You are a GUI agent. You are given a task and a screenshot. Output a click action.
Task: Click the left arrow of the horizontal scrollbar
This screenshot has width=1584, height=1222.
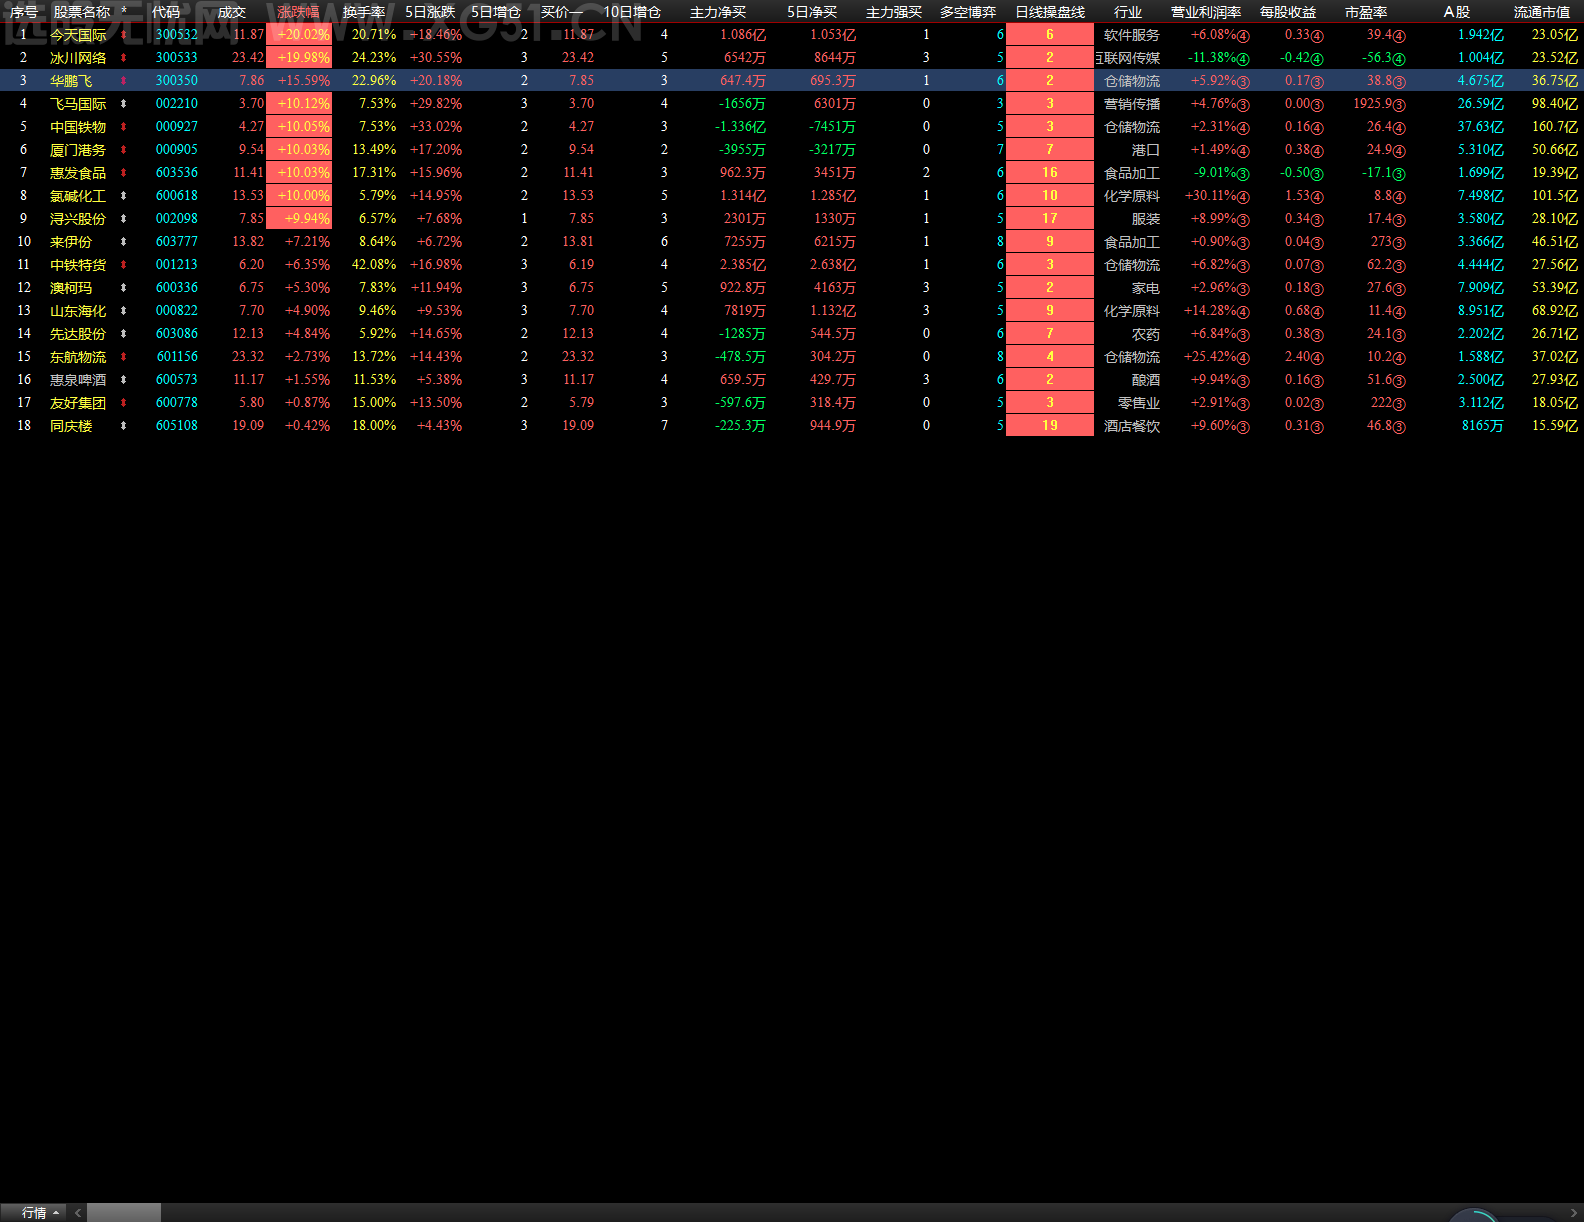[x=78, y=1213]
